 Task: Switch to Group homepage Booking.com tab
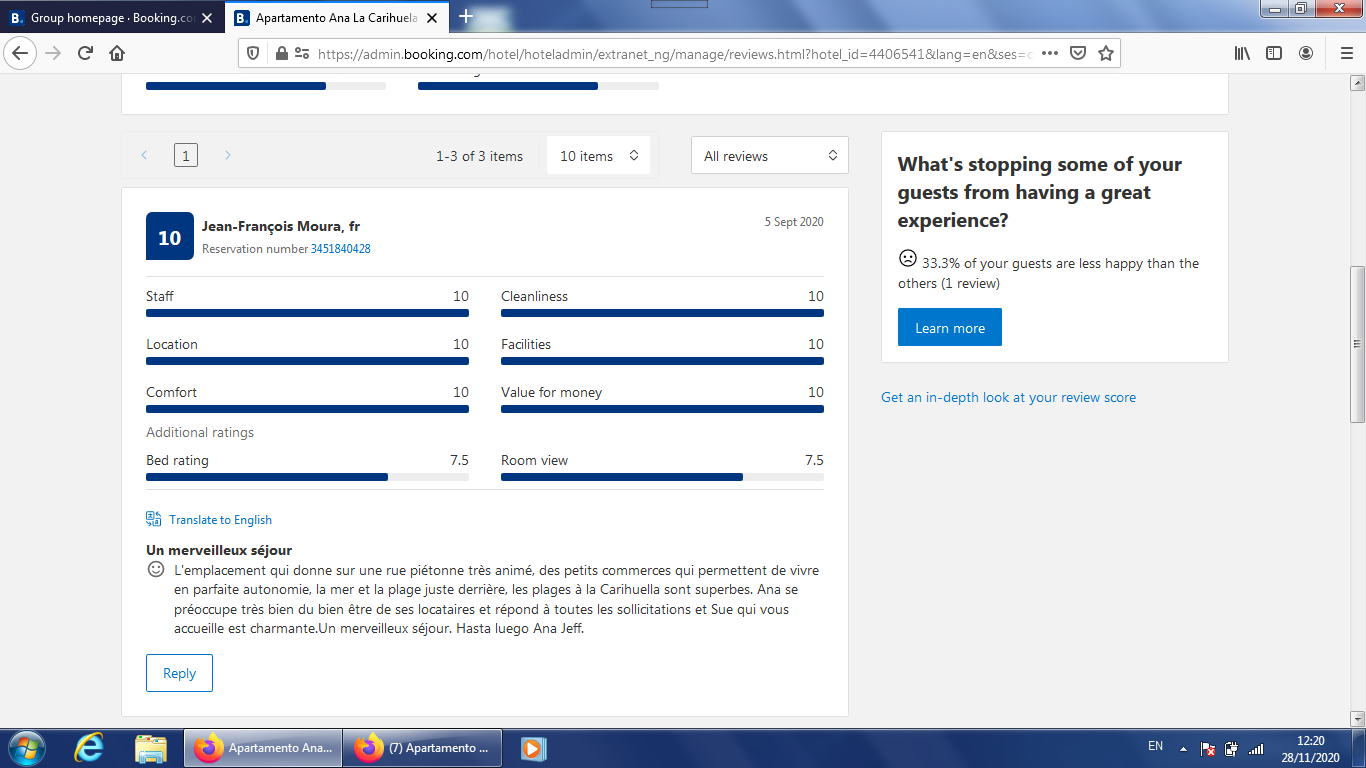110,18
